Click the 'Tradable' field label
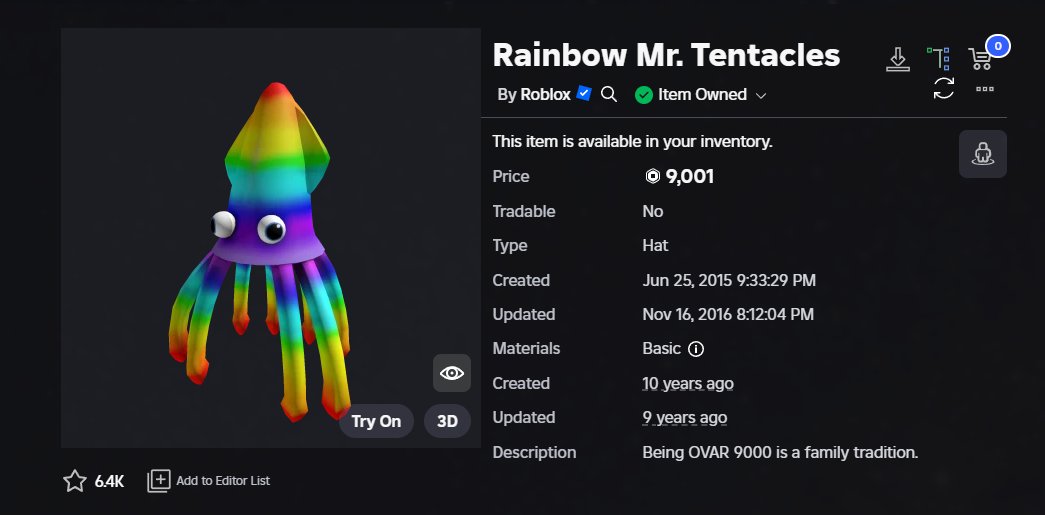The image size is (1045, 515). point(524,211)
